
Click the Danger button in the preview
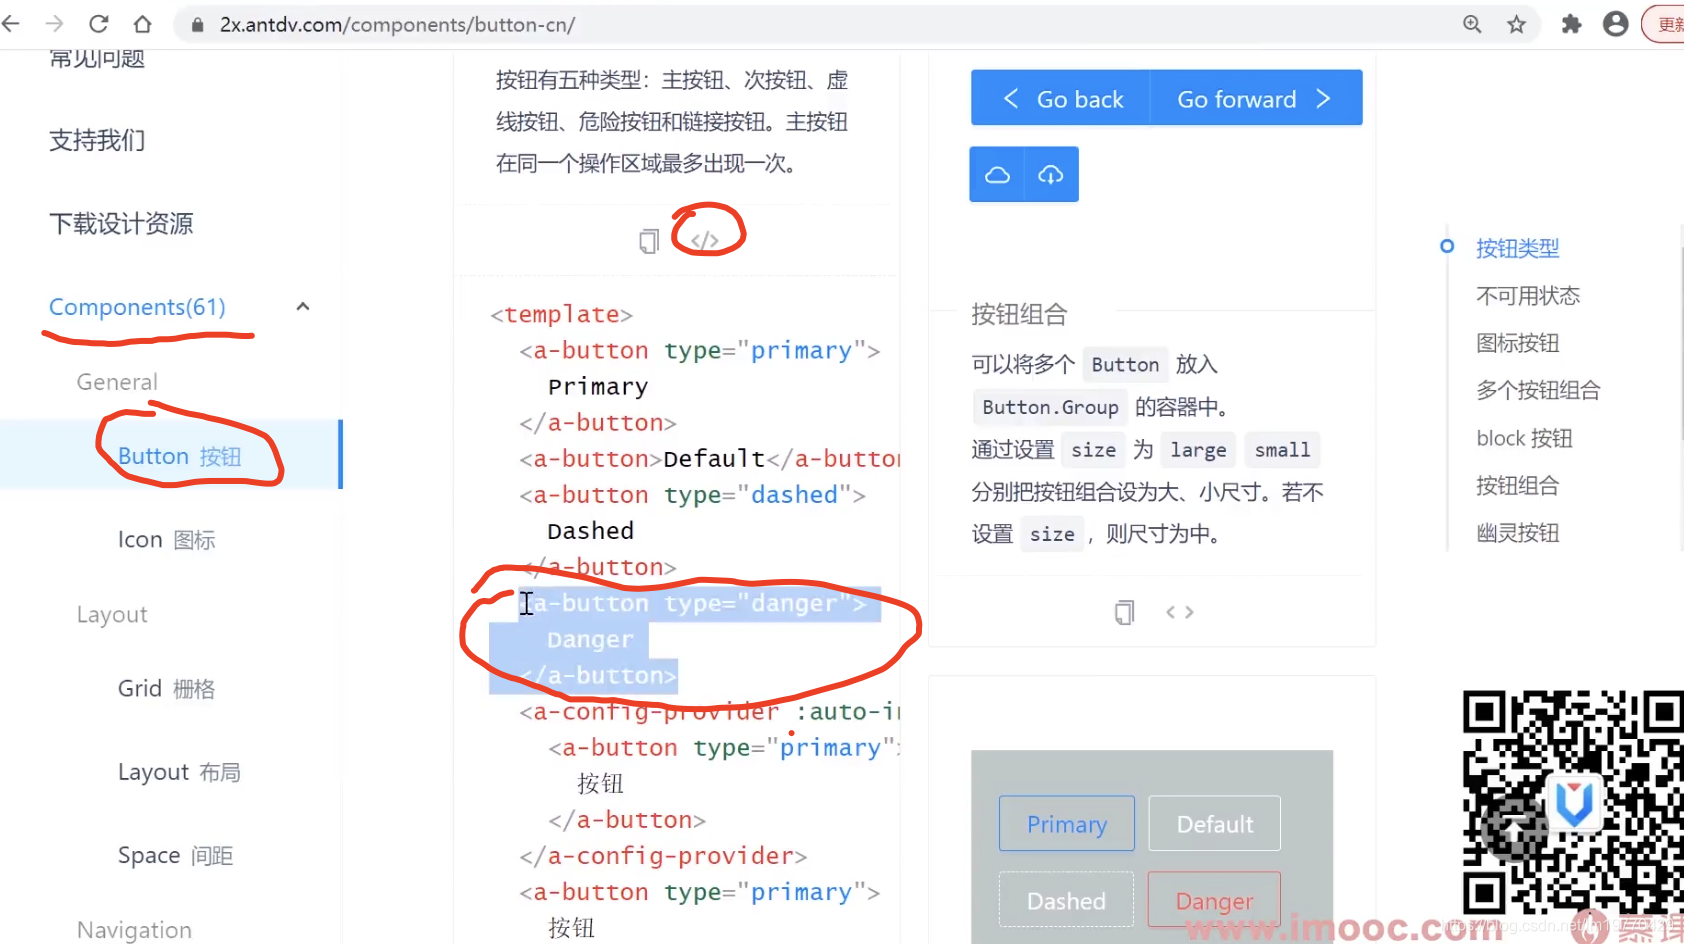(1213, 899)
